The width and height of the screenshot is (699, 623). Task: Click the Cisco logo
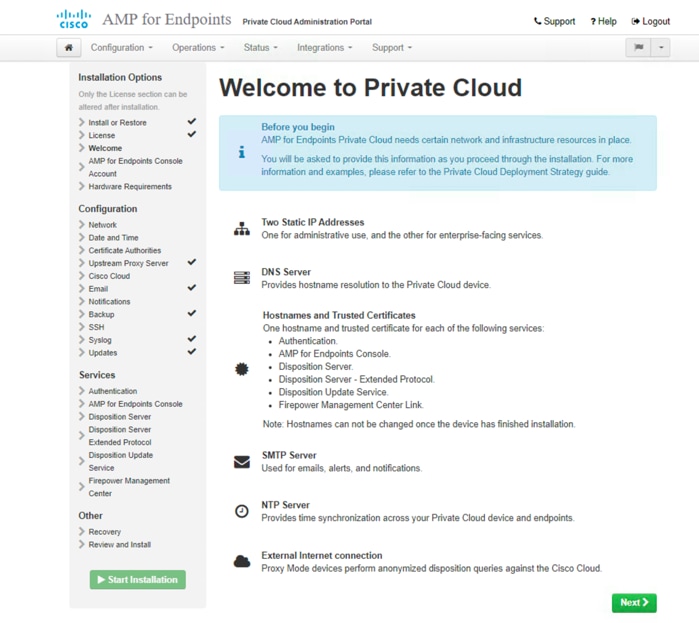[x=74, y=20]
